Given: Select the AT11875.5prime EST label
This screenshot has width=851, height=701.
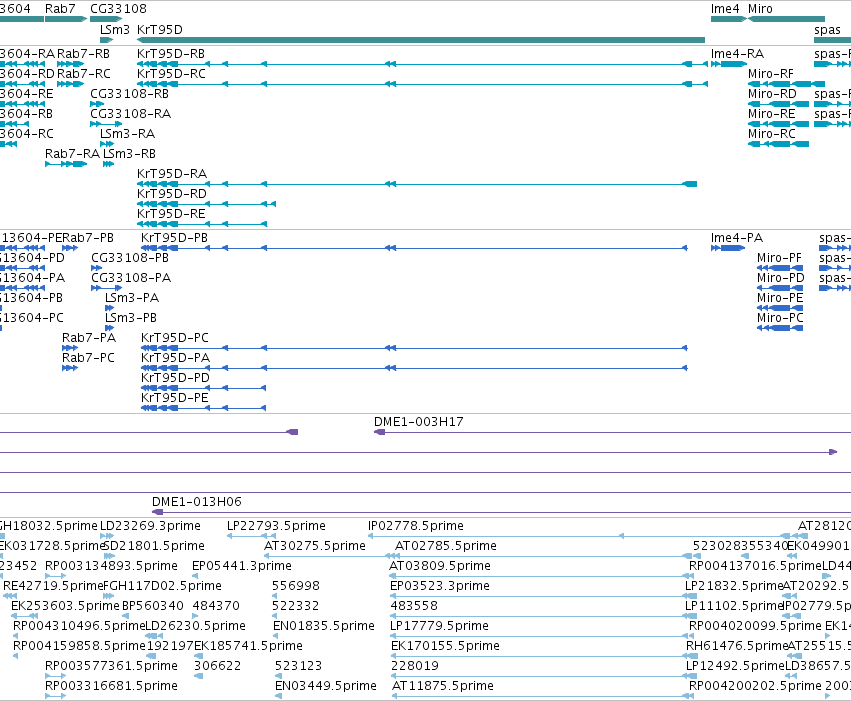Looking at the screenshot, I should pos(442,686).
